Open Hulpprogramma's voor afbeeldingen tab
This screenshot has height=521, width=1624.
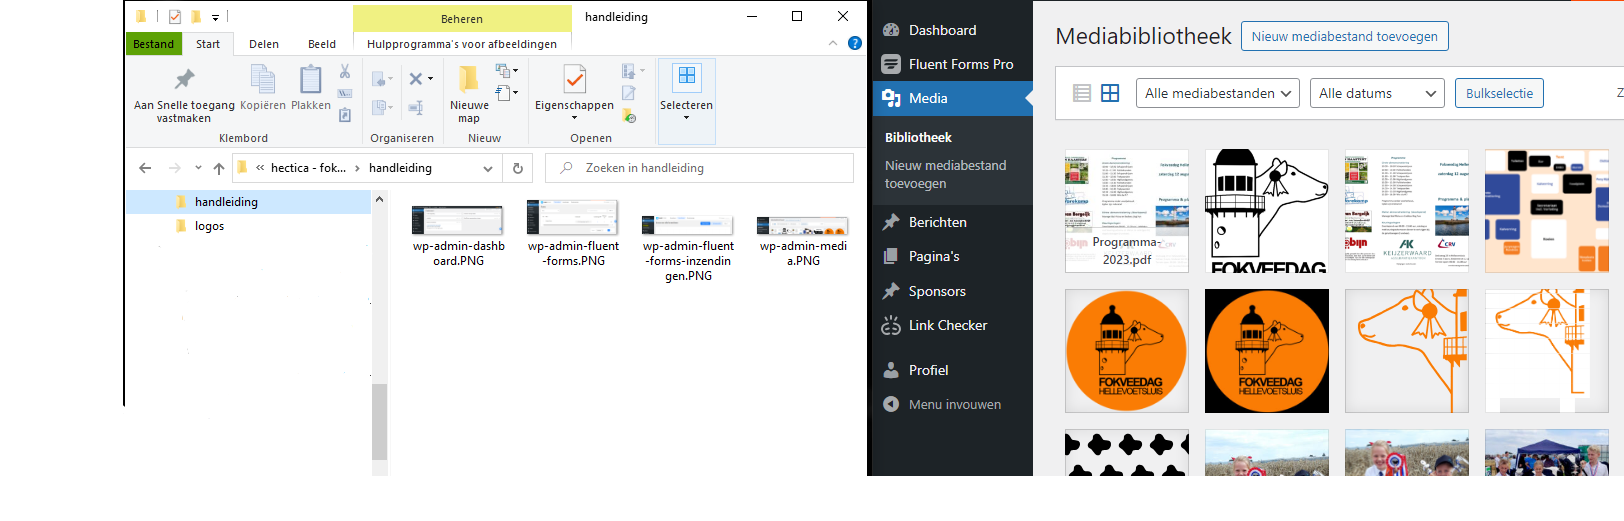coord(462,44)
